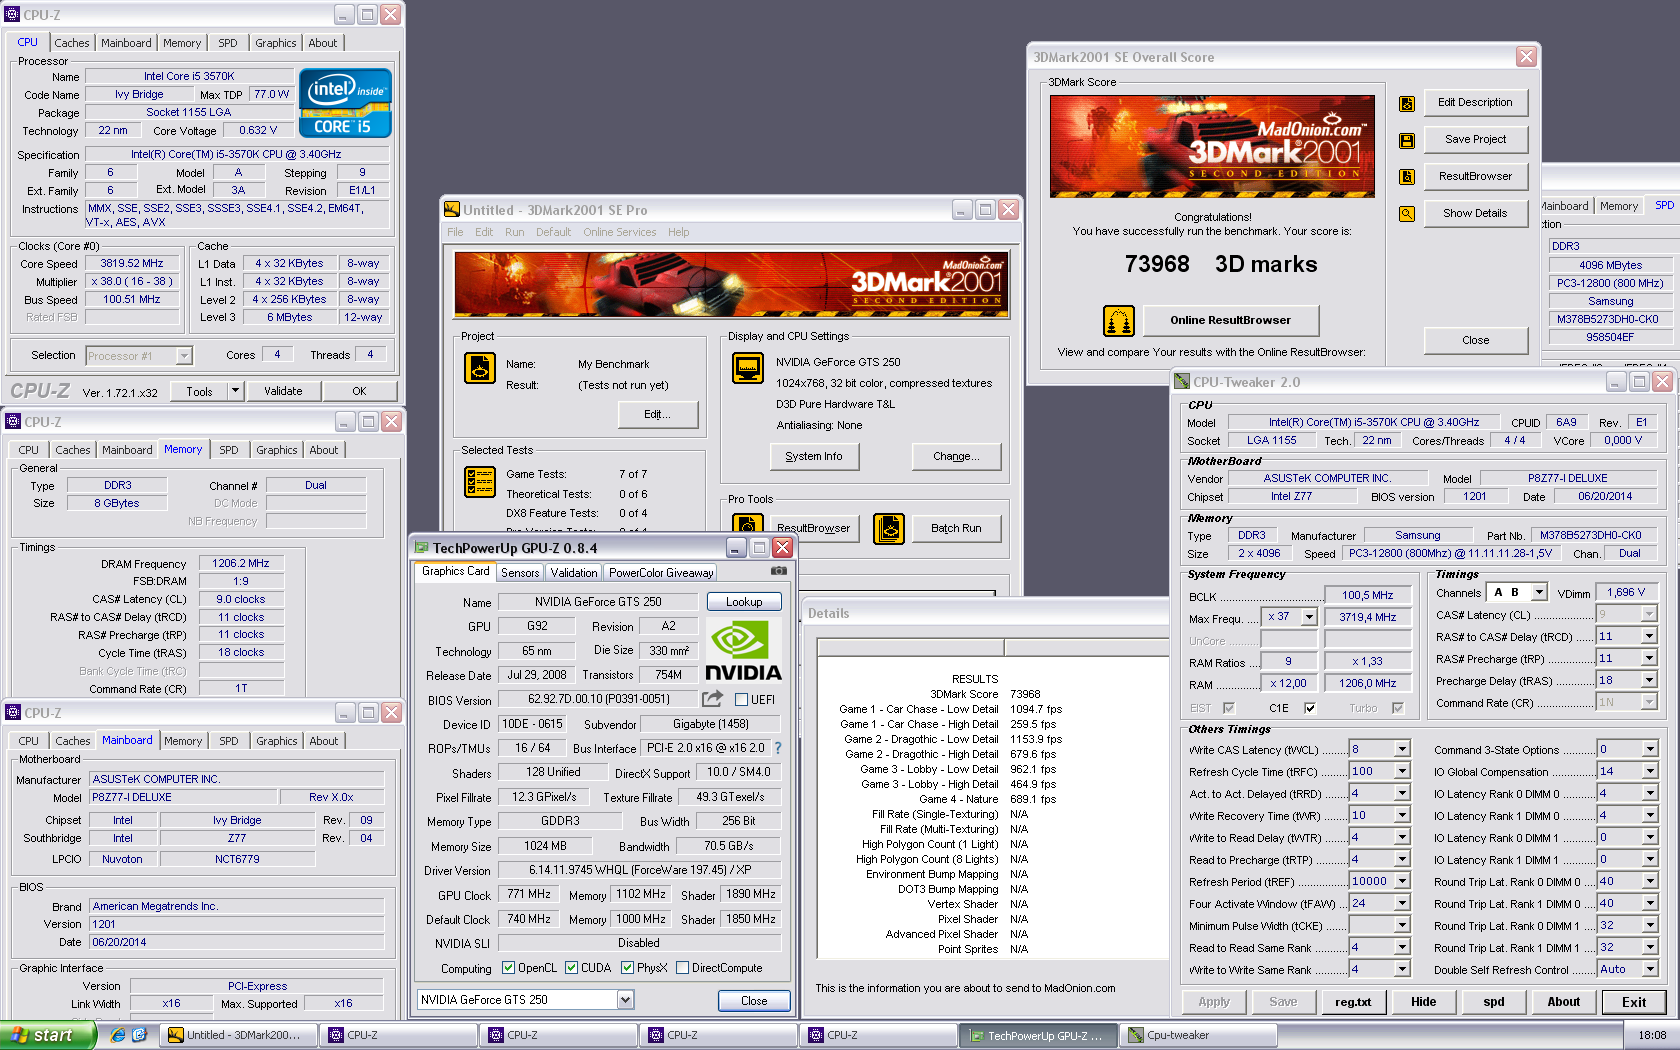Click the System Info button
The height and width of the screenshot is (1050, 1680).
(814, 456)
